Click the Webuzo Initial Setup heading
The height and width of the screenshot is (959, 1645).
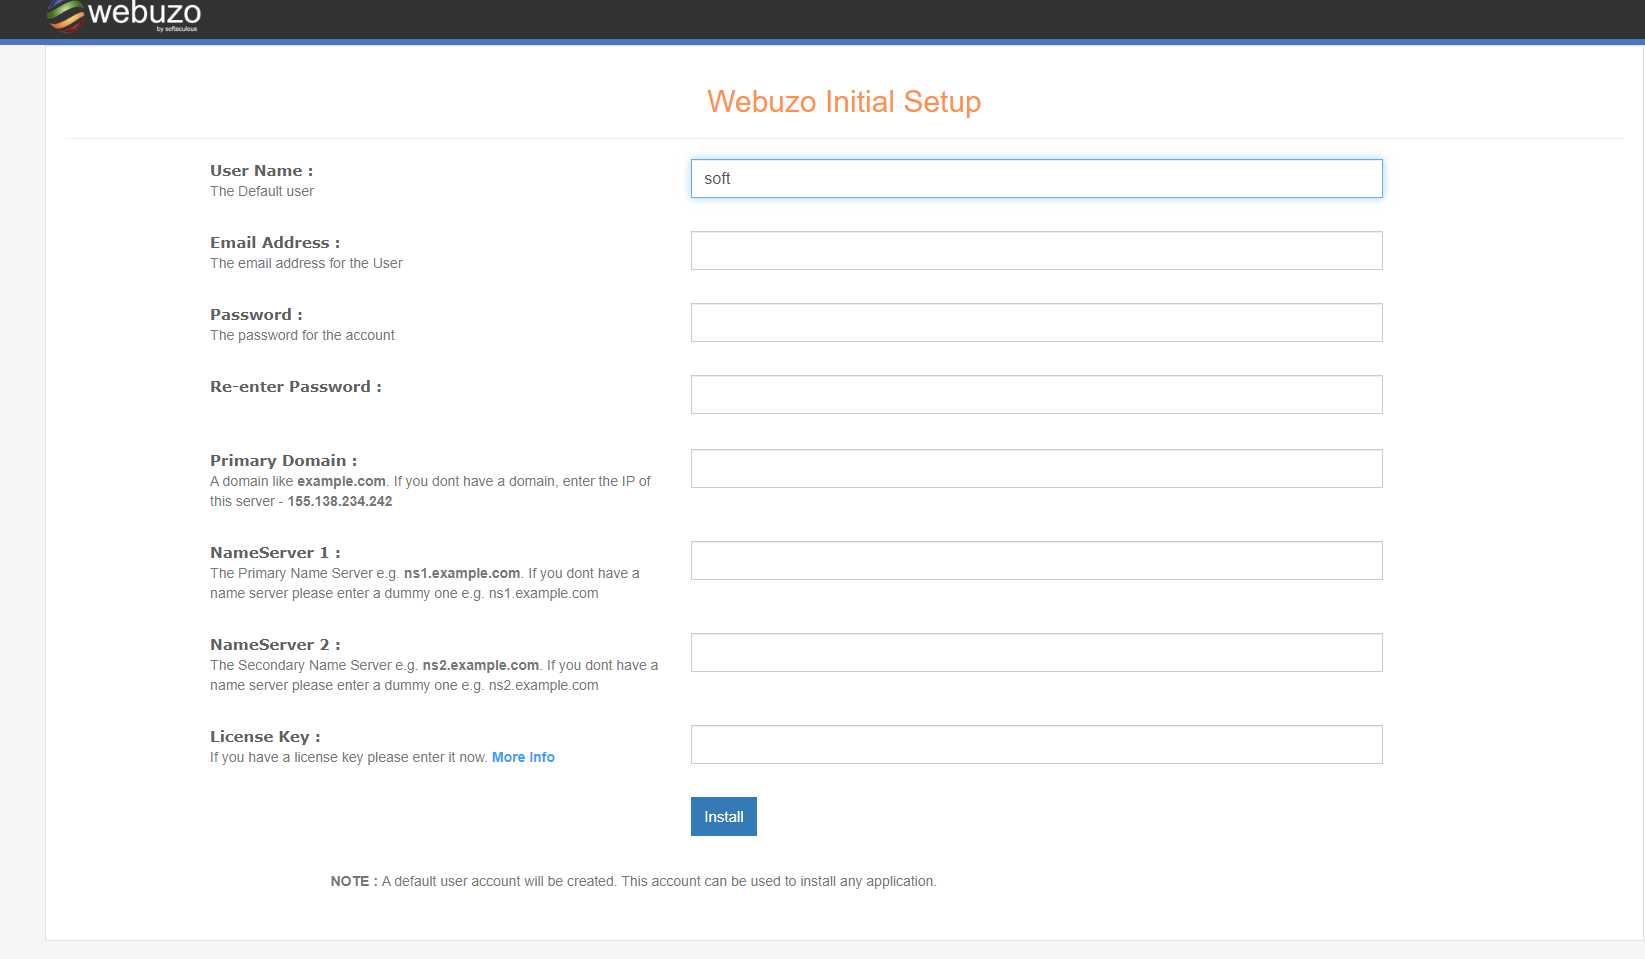coord(844,102)
